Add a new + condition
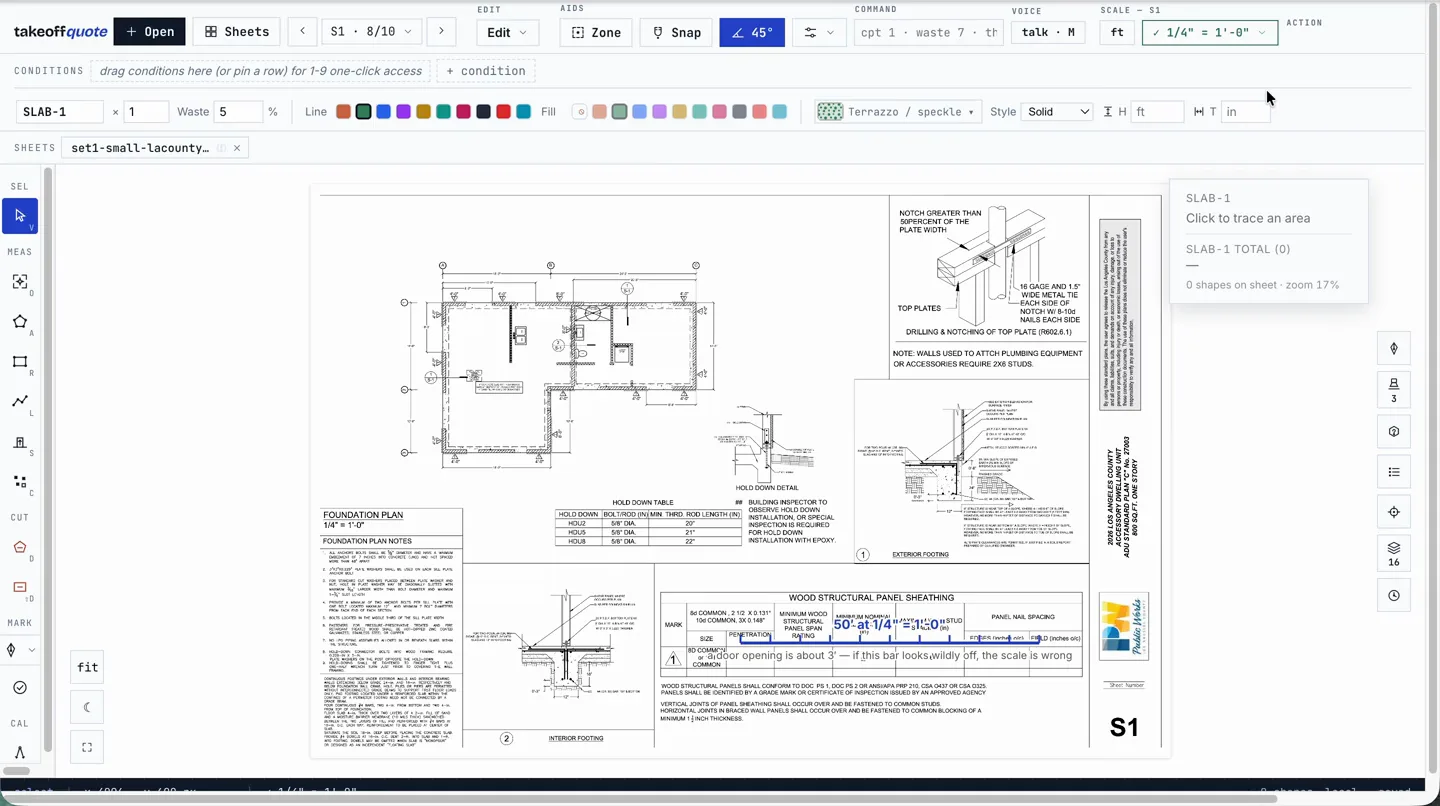 [x=486, y=71]
